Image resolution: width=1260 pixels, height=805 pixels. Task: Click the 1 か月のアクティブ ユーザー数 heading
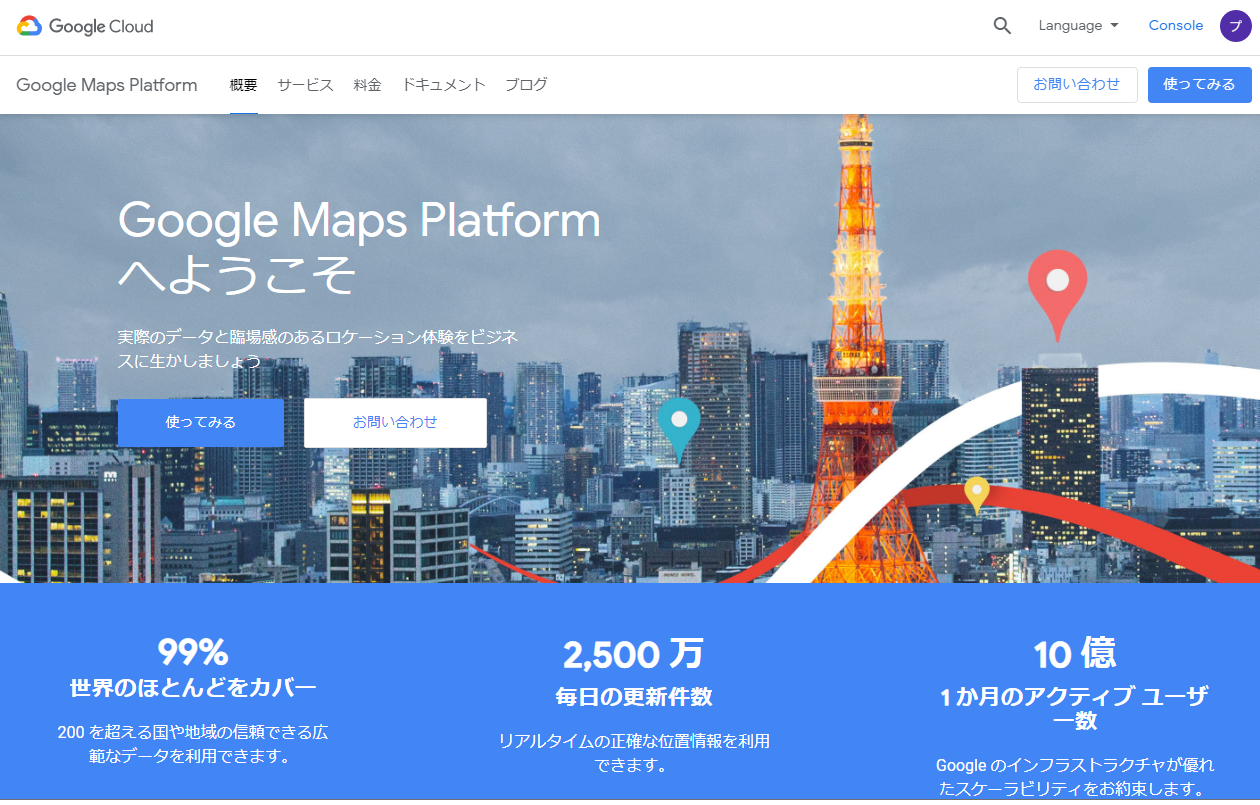coord(1075,708)
